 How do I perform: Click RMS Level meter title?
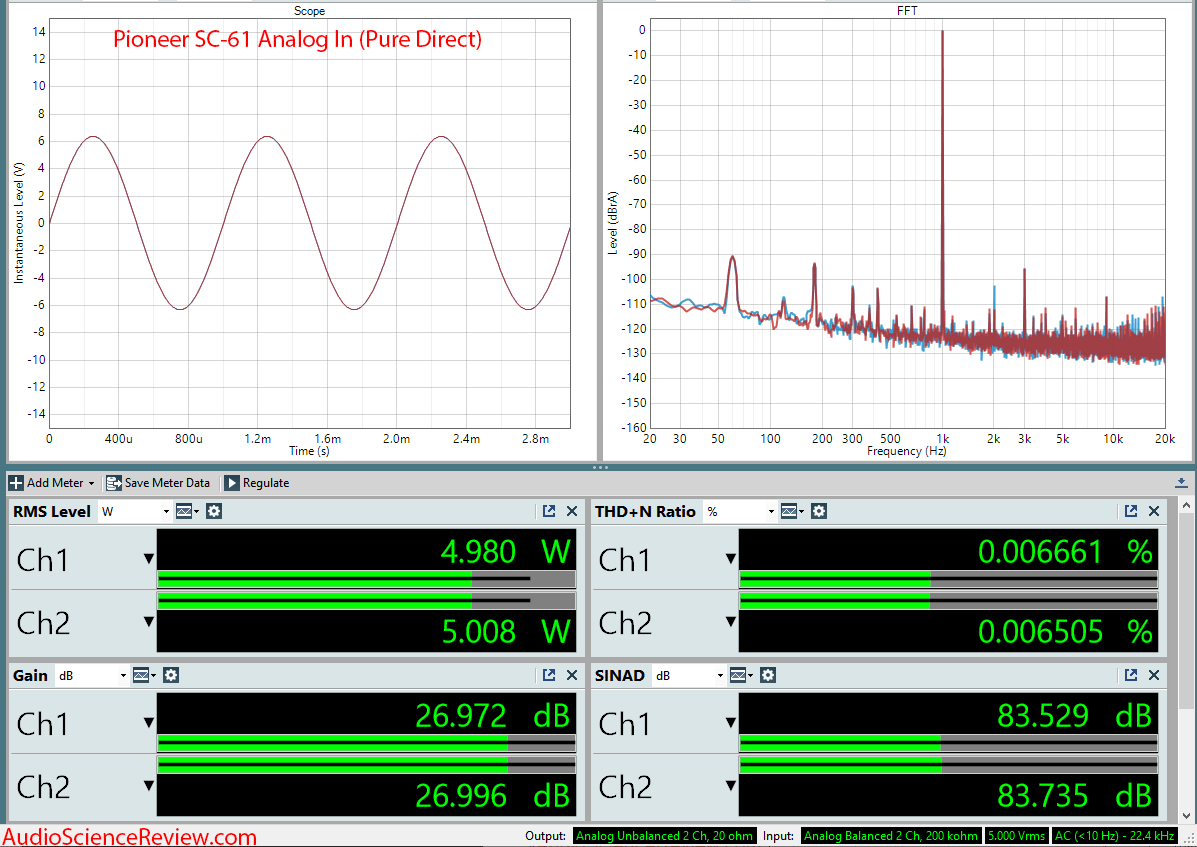52,511
